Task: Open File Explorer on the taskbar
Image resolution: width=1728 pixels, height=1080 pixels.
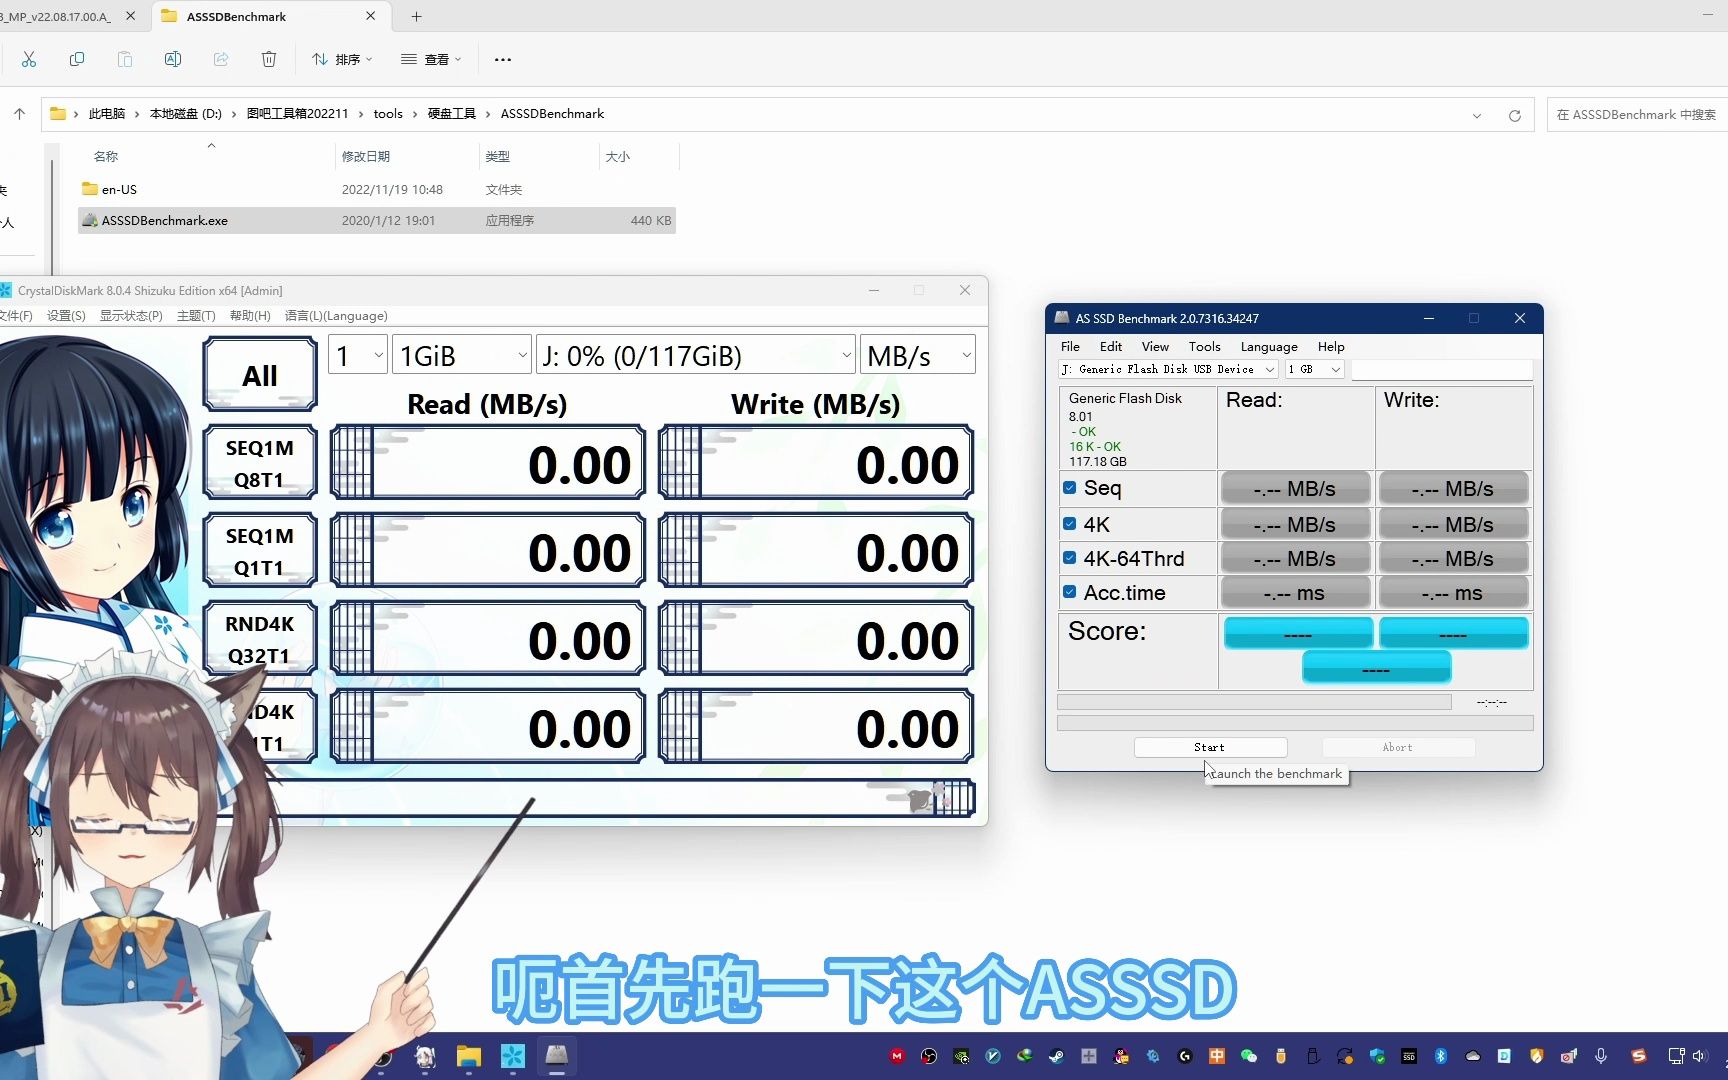Action: pyautogui.click(x=469, y=1056)
